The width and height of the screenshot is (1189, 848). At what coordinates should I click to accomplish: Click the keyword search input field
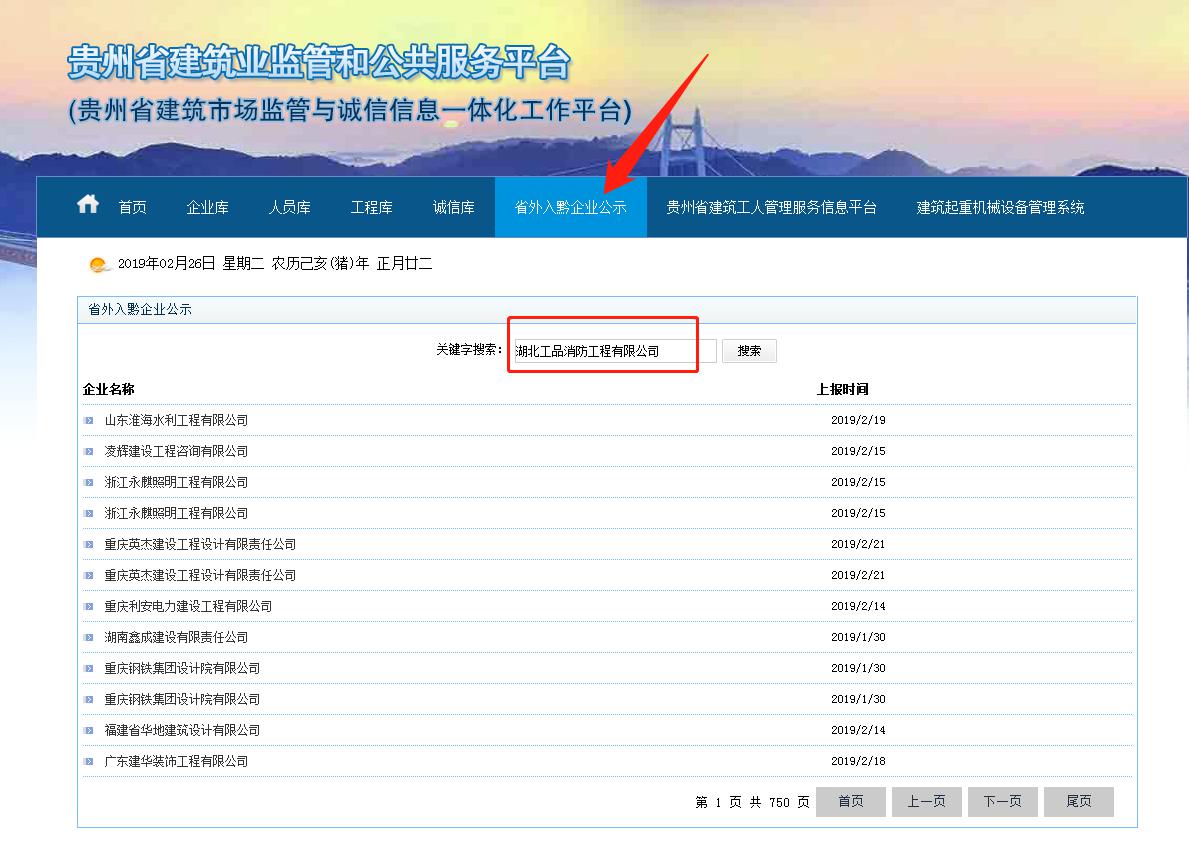point(614,351)
